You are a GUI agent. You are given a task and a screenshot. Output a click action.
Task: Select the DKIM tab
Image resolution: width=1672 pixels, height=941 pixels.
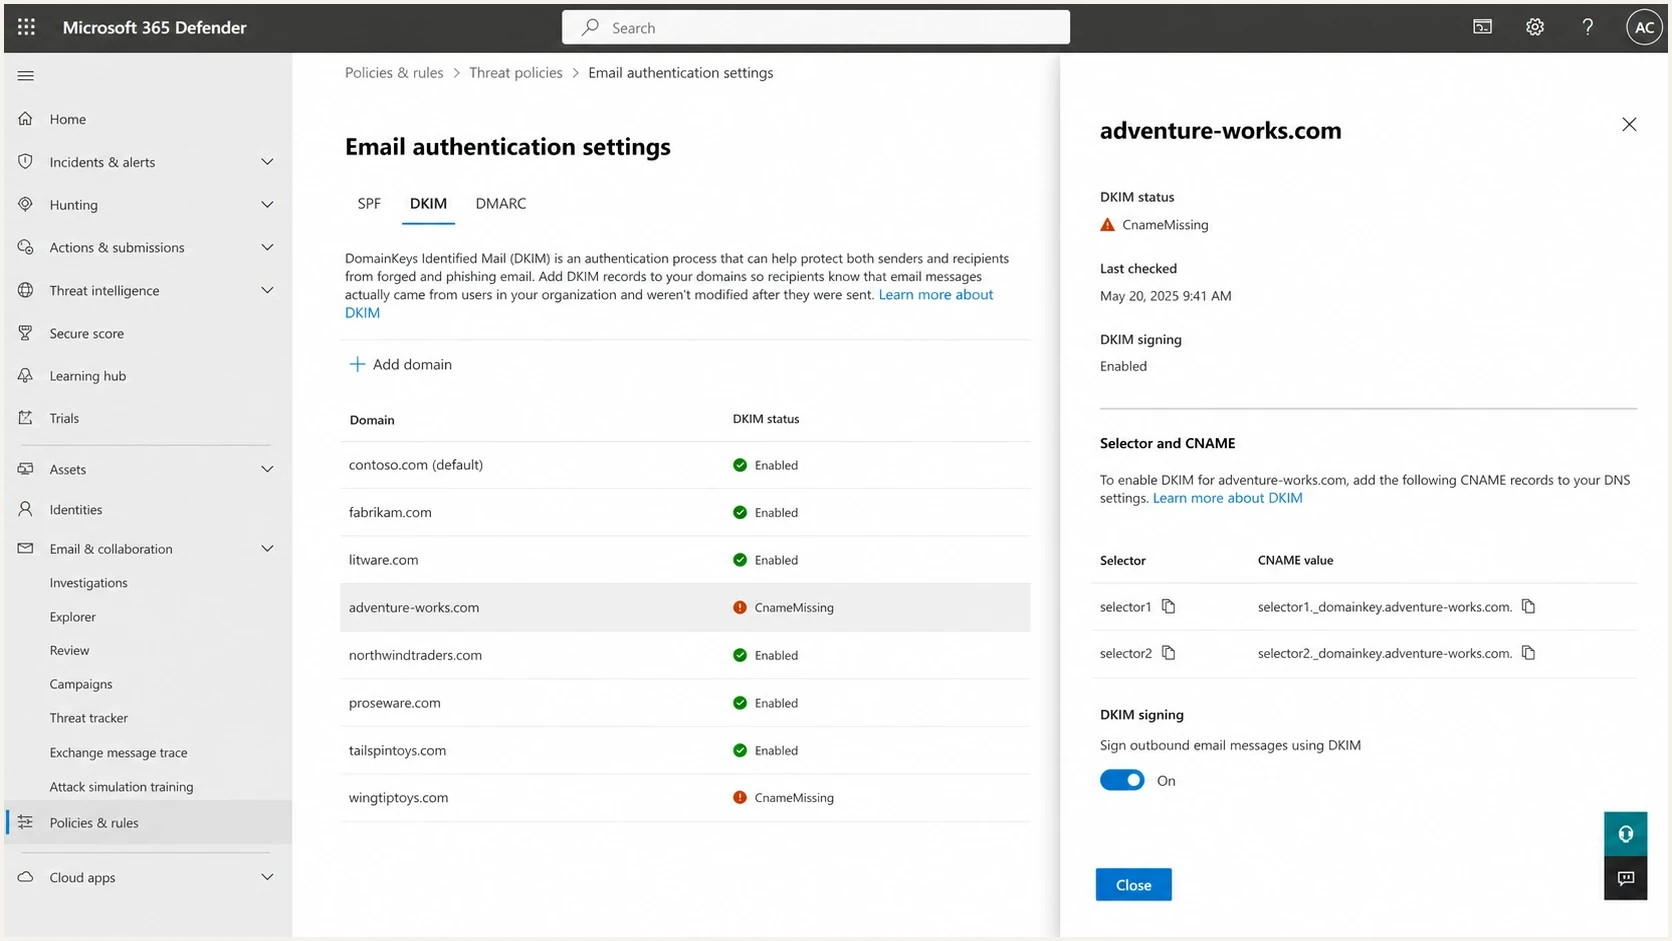click(x=428, y=203)
